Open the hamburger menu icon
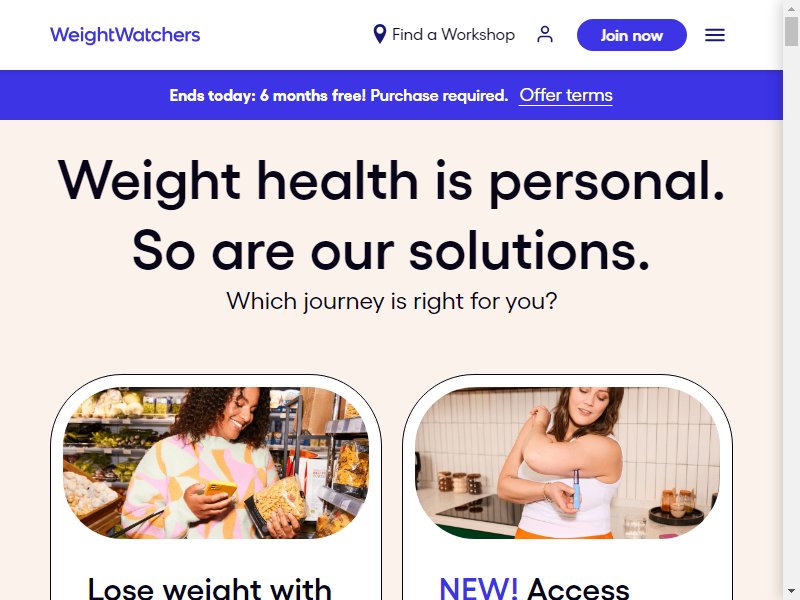800x600 pixels. click(x=715, y=35)
